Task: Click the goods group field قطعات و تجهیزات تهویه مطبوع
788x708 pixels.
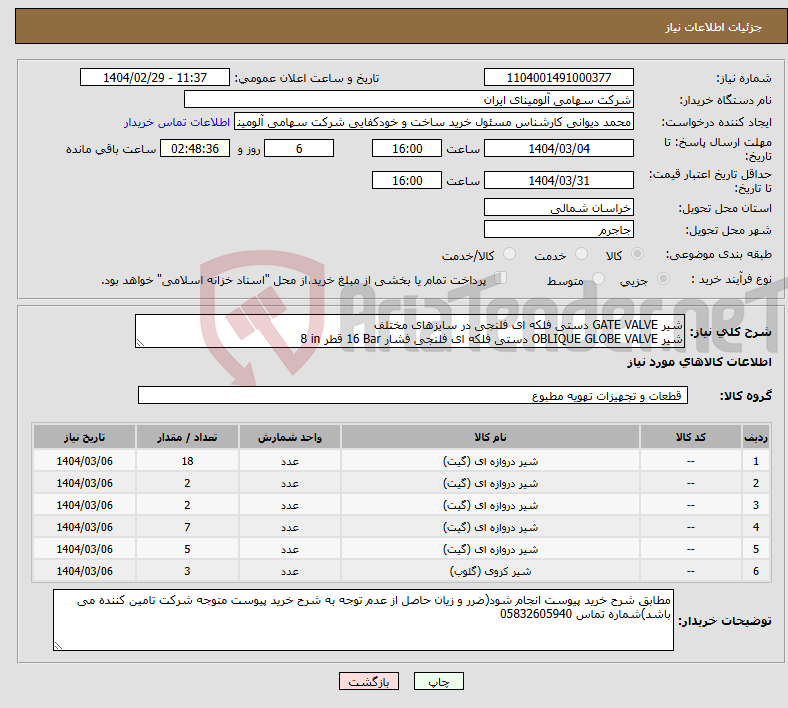Action: click(413, 395)
